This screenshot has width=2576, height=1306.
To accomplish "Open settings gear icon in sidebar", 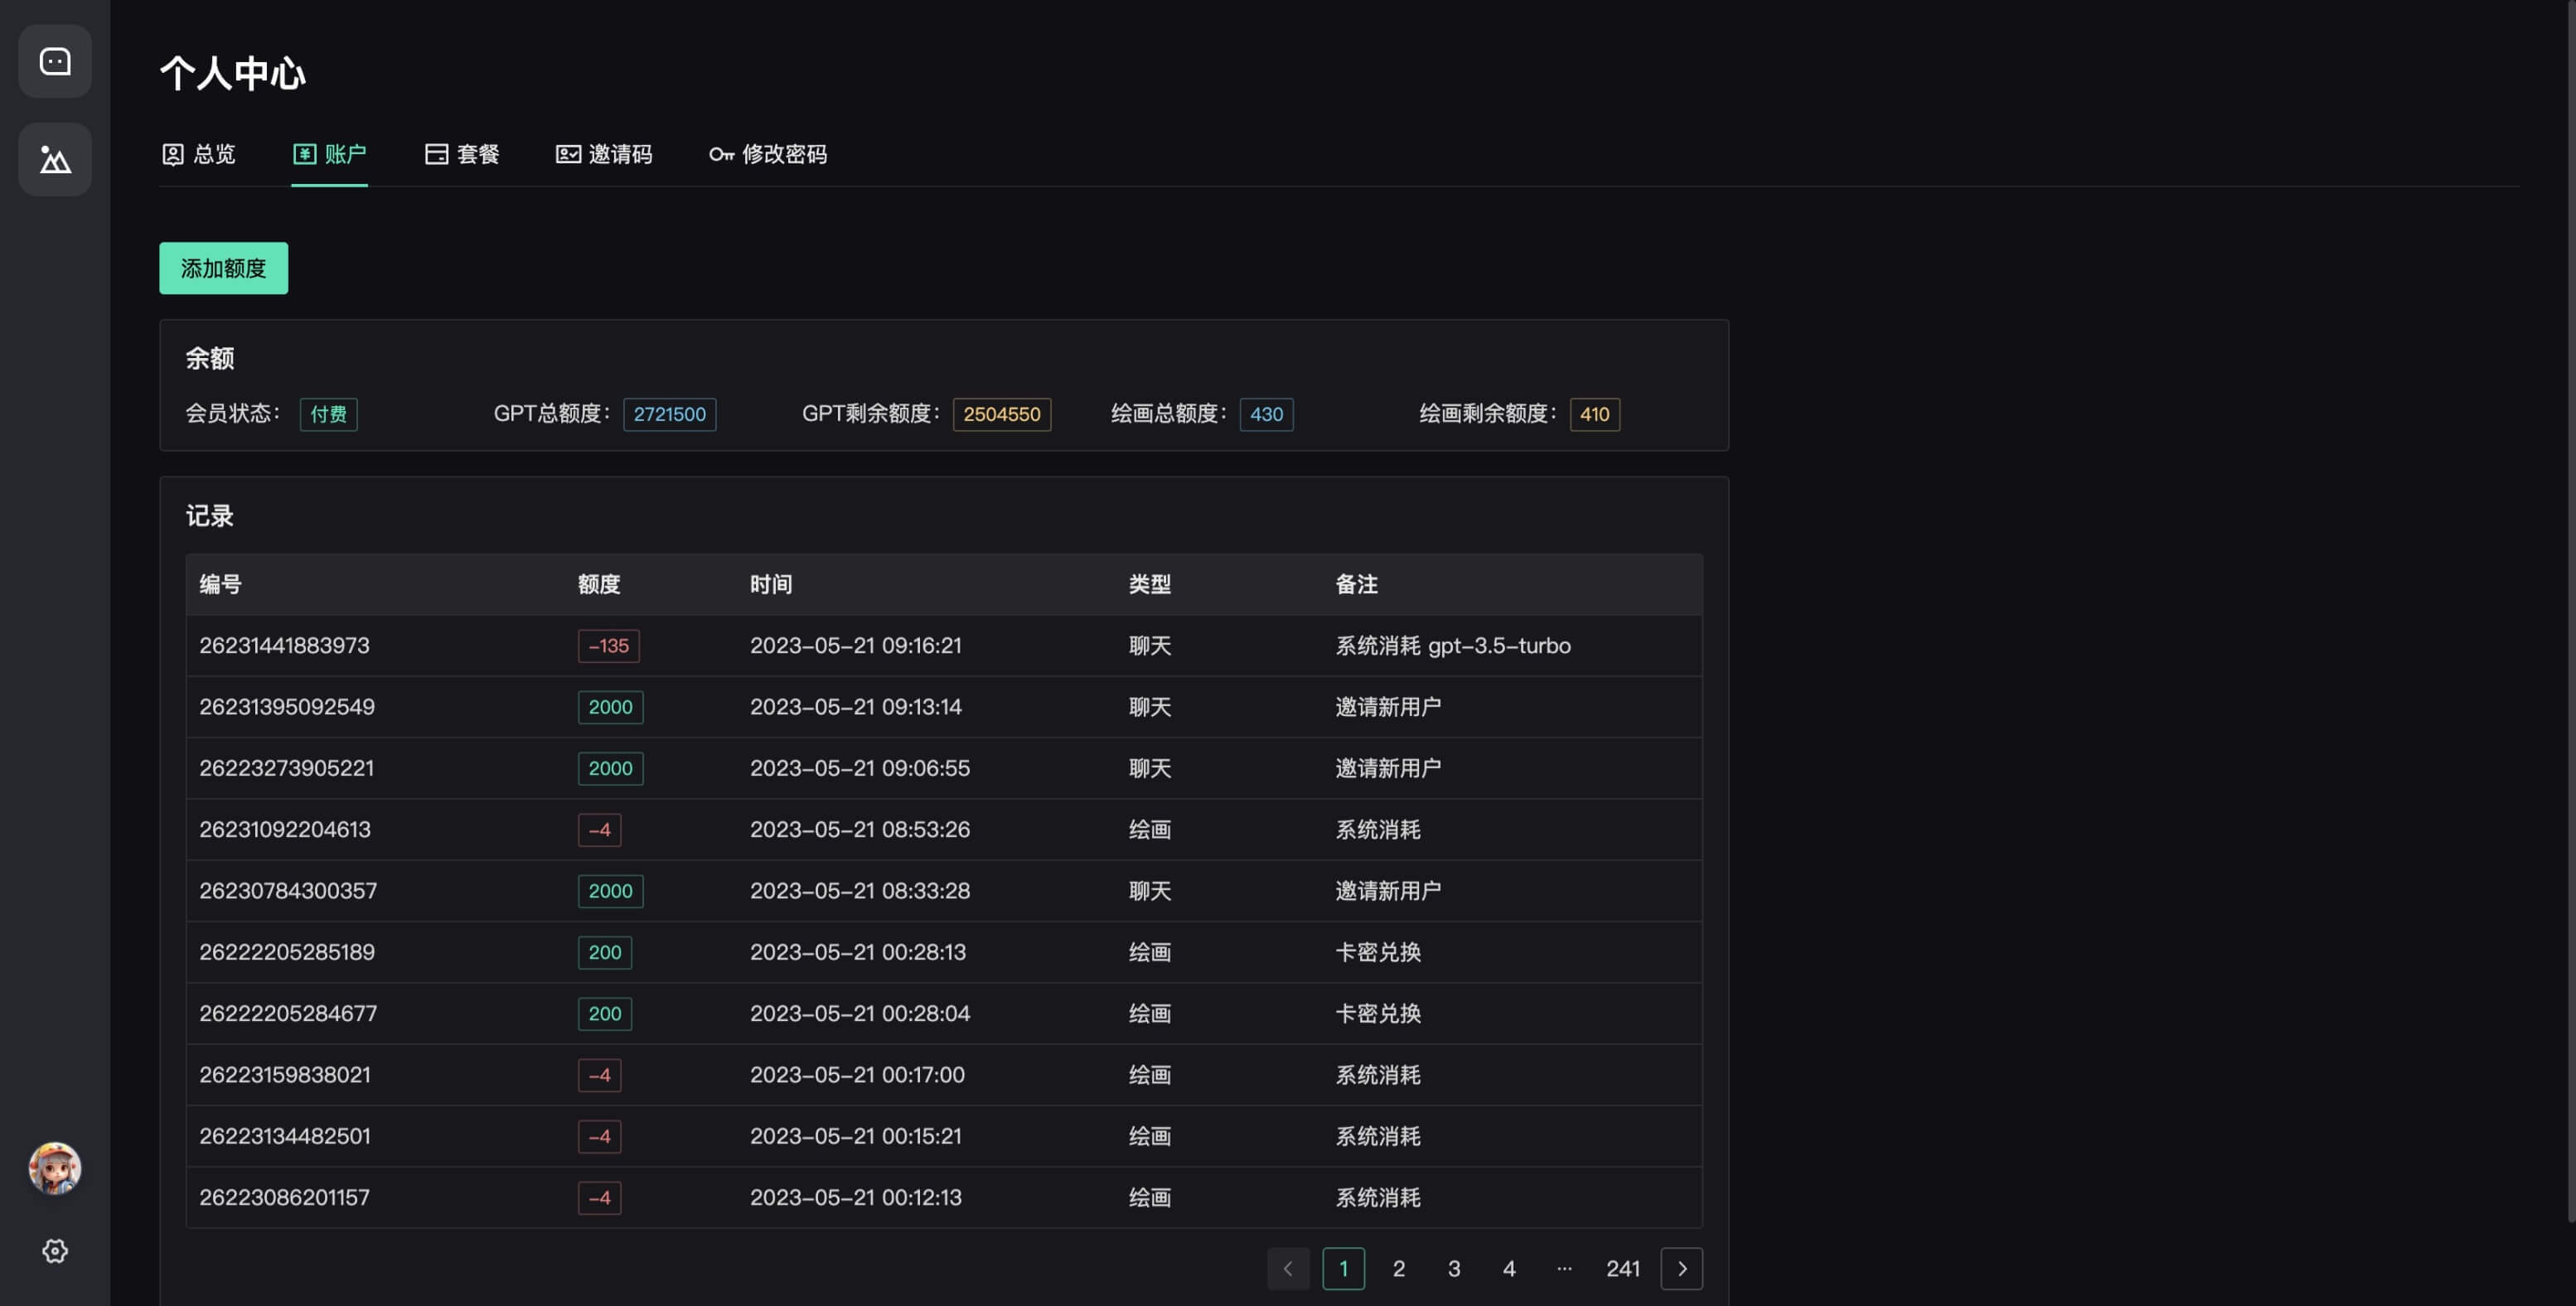I will 55,1251.
